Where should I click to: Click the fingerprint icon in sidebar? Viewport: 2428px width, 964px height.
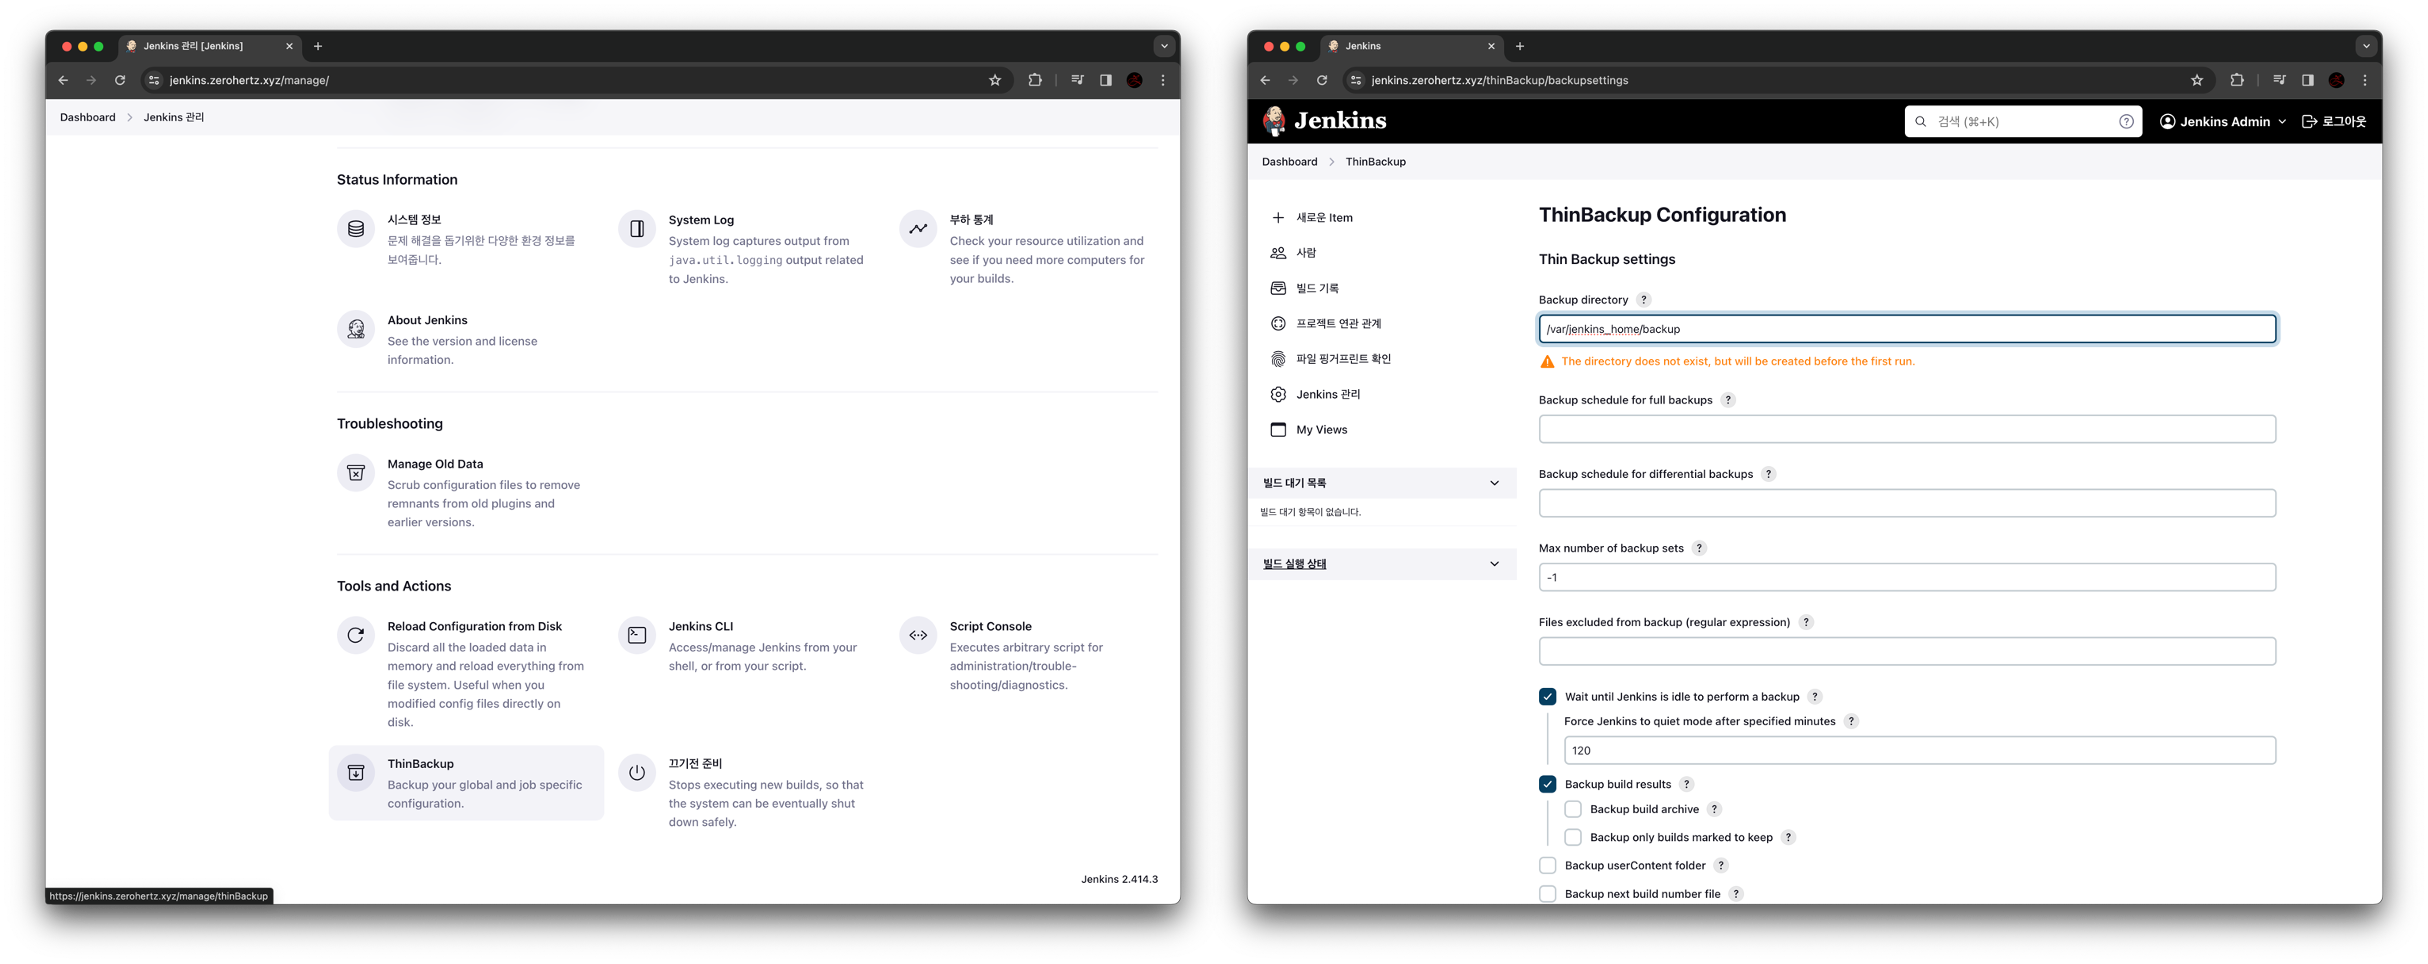click(1278, 359)
